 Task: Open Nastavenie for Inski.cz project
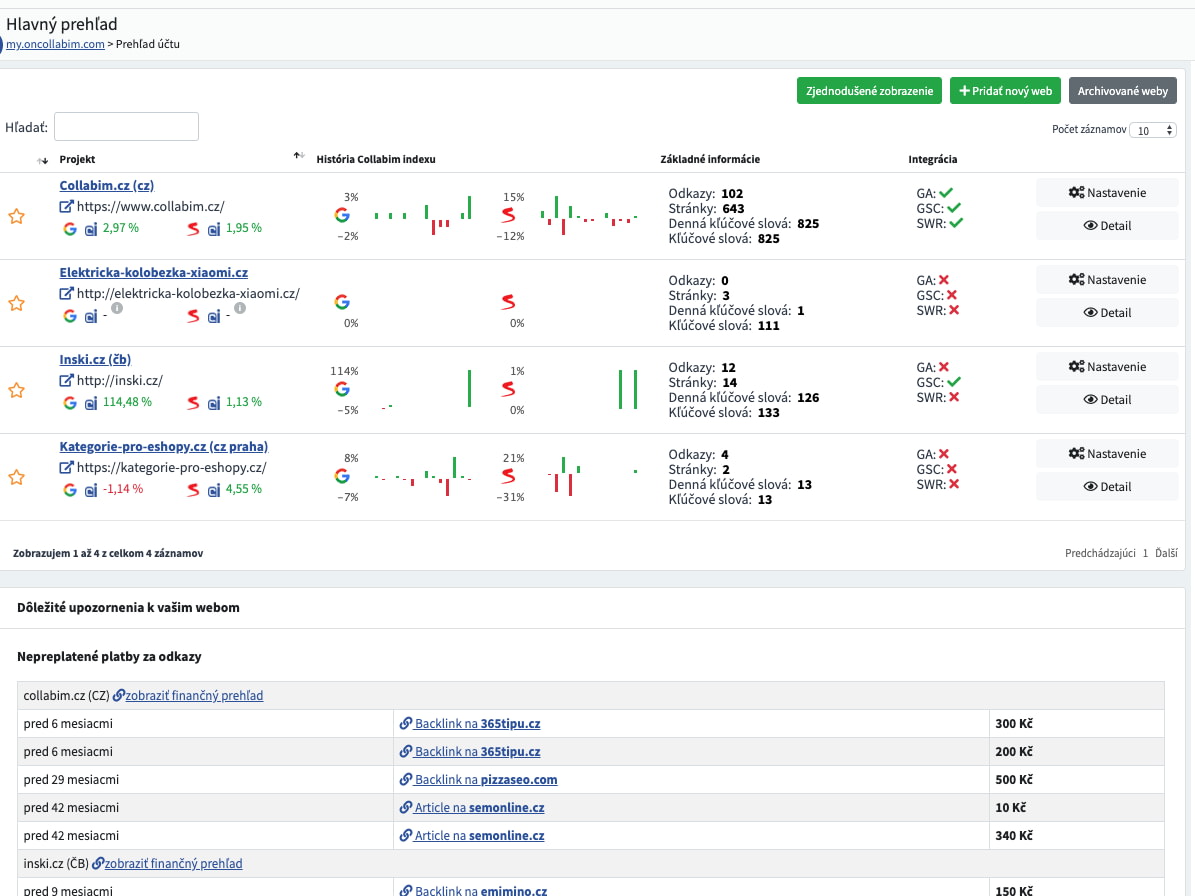pyautogui.click(x=1107, y=366)
